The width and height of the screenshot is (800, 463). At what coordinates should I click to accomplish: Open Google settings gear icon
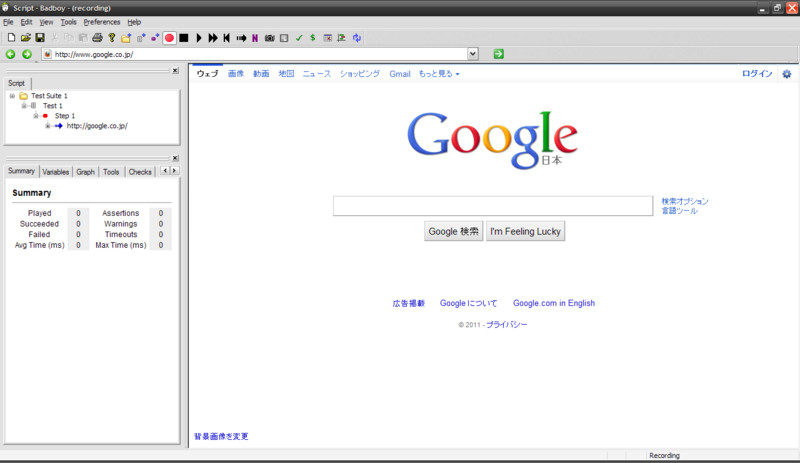click(x=787, y=74)
